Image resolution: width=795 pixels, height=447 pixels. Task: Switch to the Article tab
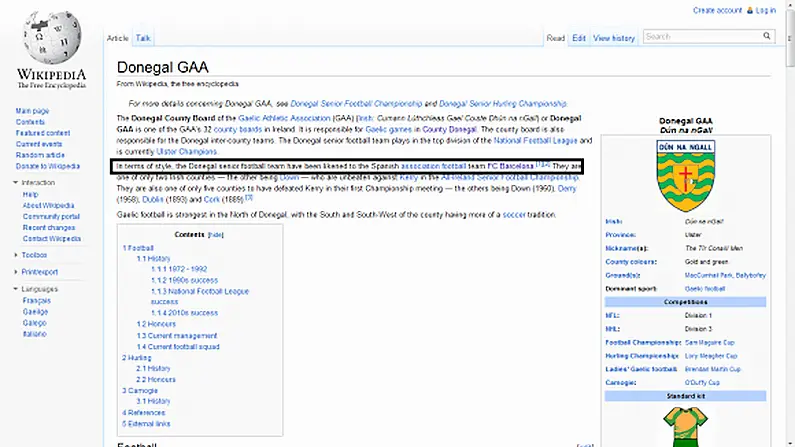coord(117,38)
